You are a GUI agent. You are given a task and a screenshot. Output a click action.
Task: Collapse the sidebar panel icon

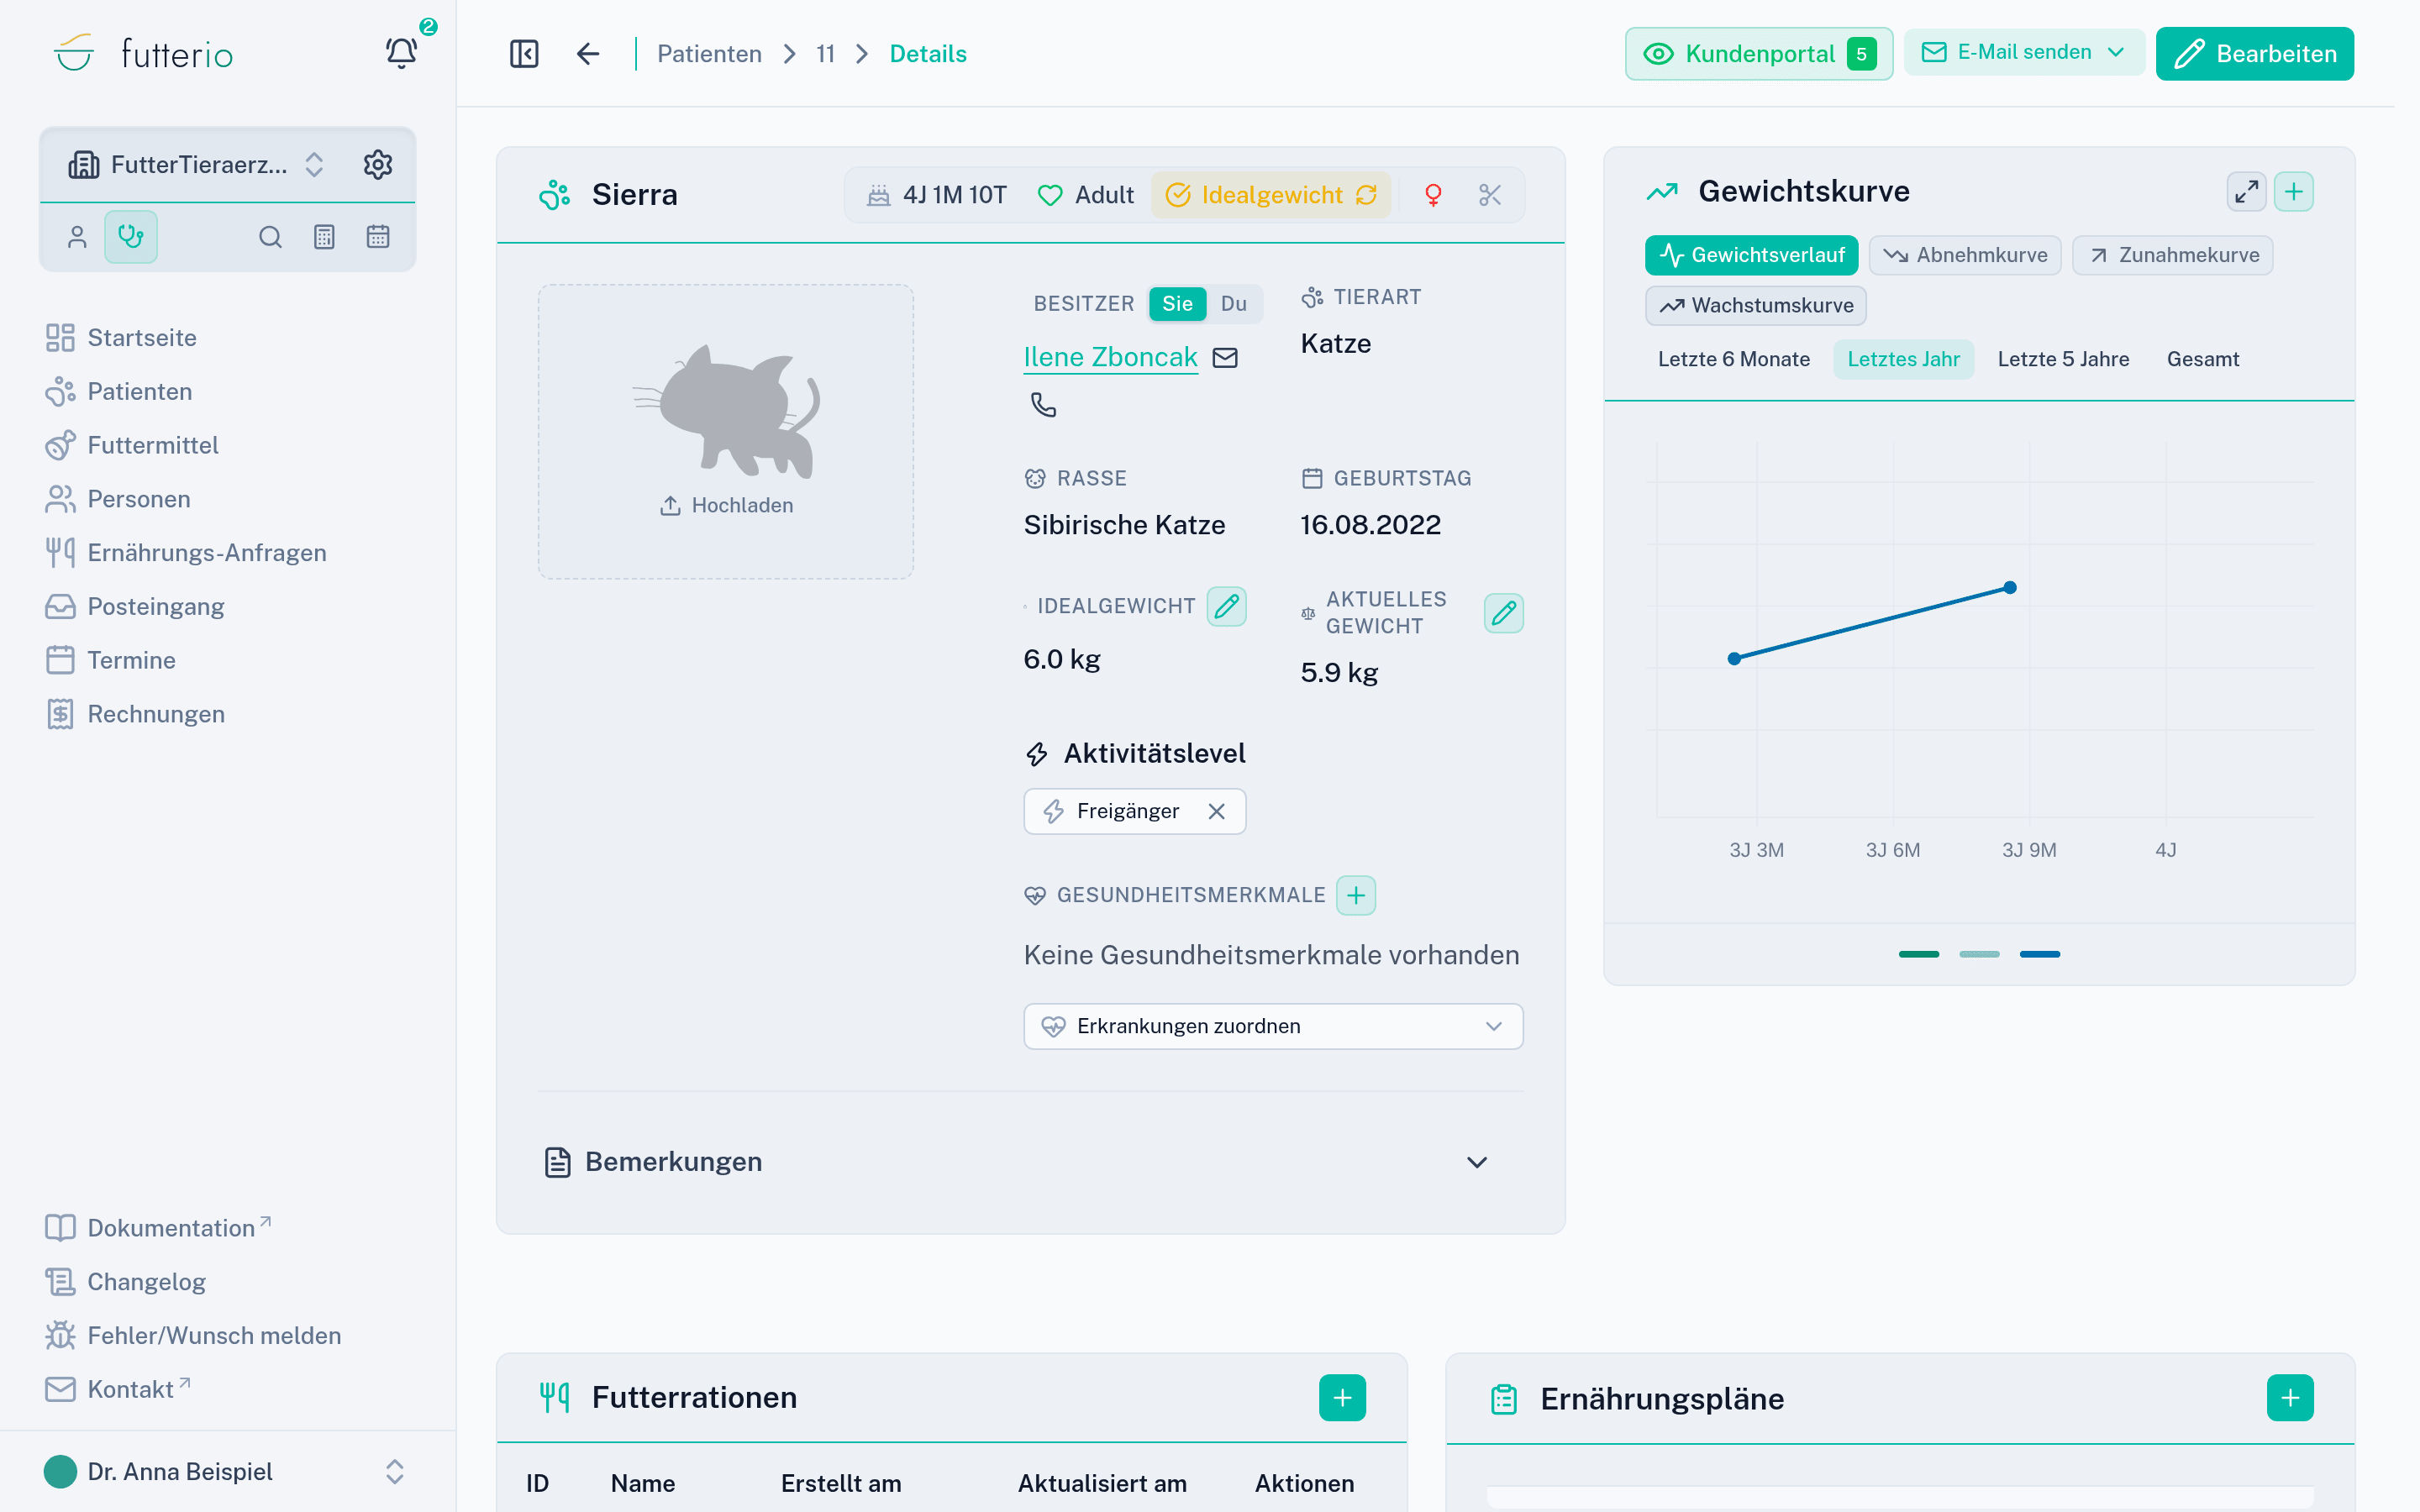click(x=524, y=54)
